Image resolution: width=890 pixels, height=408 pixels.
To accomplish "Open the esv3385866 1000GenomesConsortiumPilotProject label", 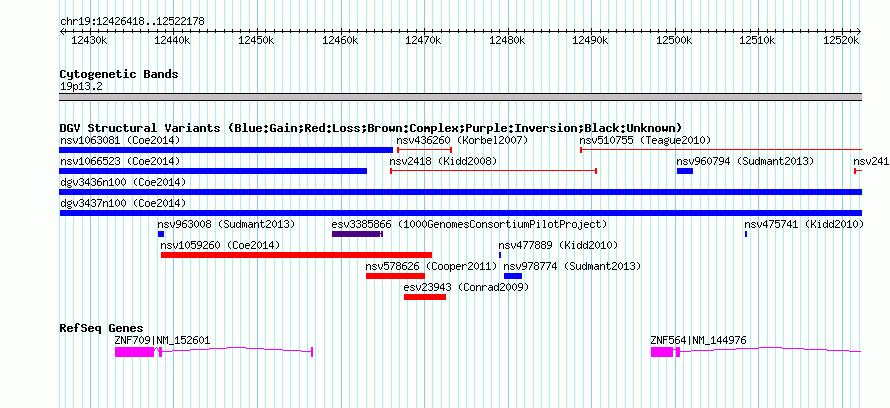I will point(469,224).
